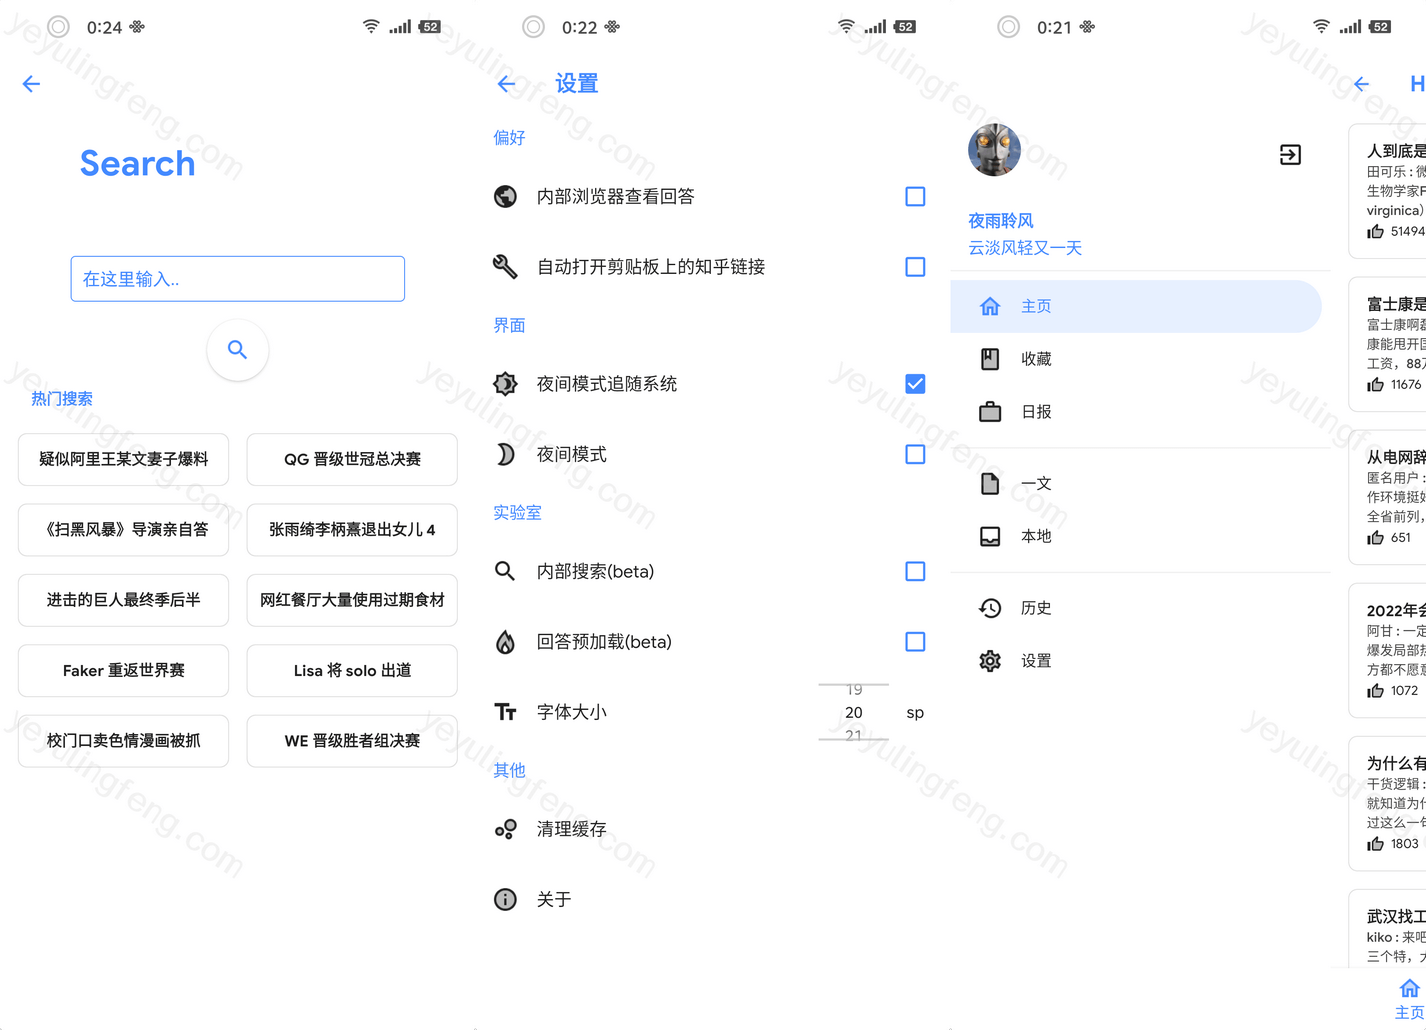This screenshot has height=1030, width=1426.
Task: Toggle the 夜间模式 night mode checkbox
Action: pyautogui.click(x=915, y=455)
